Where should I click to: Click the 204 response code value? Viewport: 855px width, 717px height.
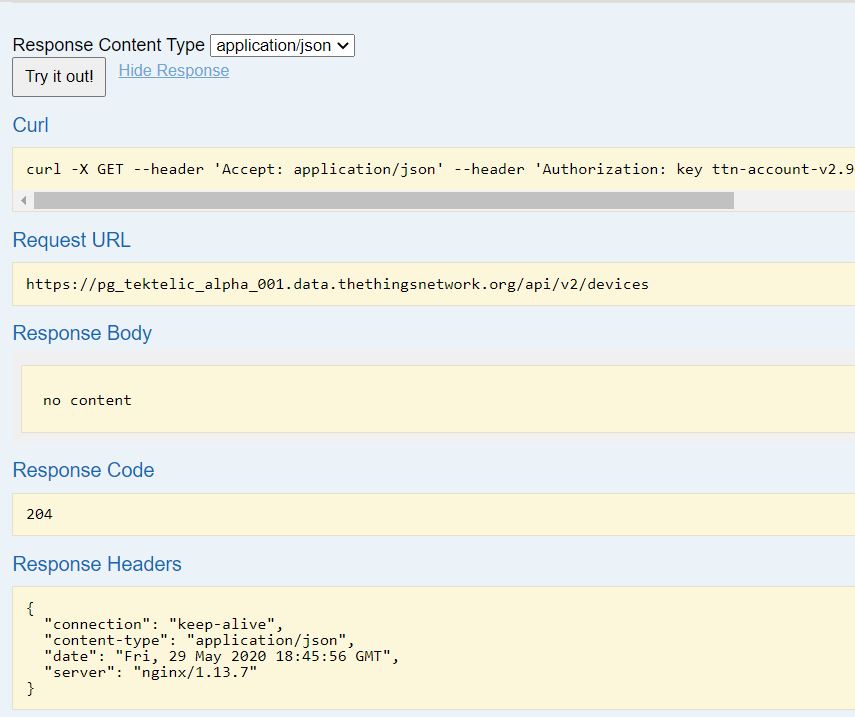[39, 514]
